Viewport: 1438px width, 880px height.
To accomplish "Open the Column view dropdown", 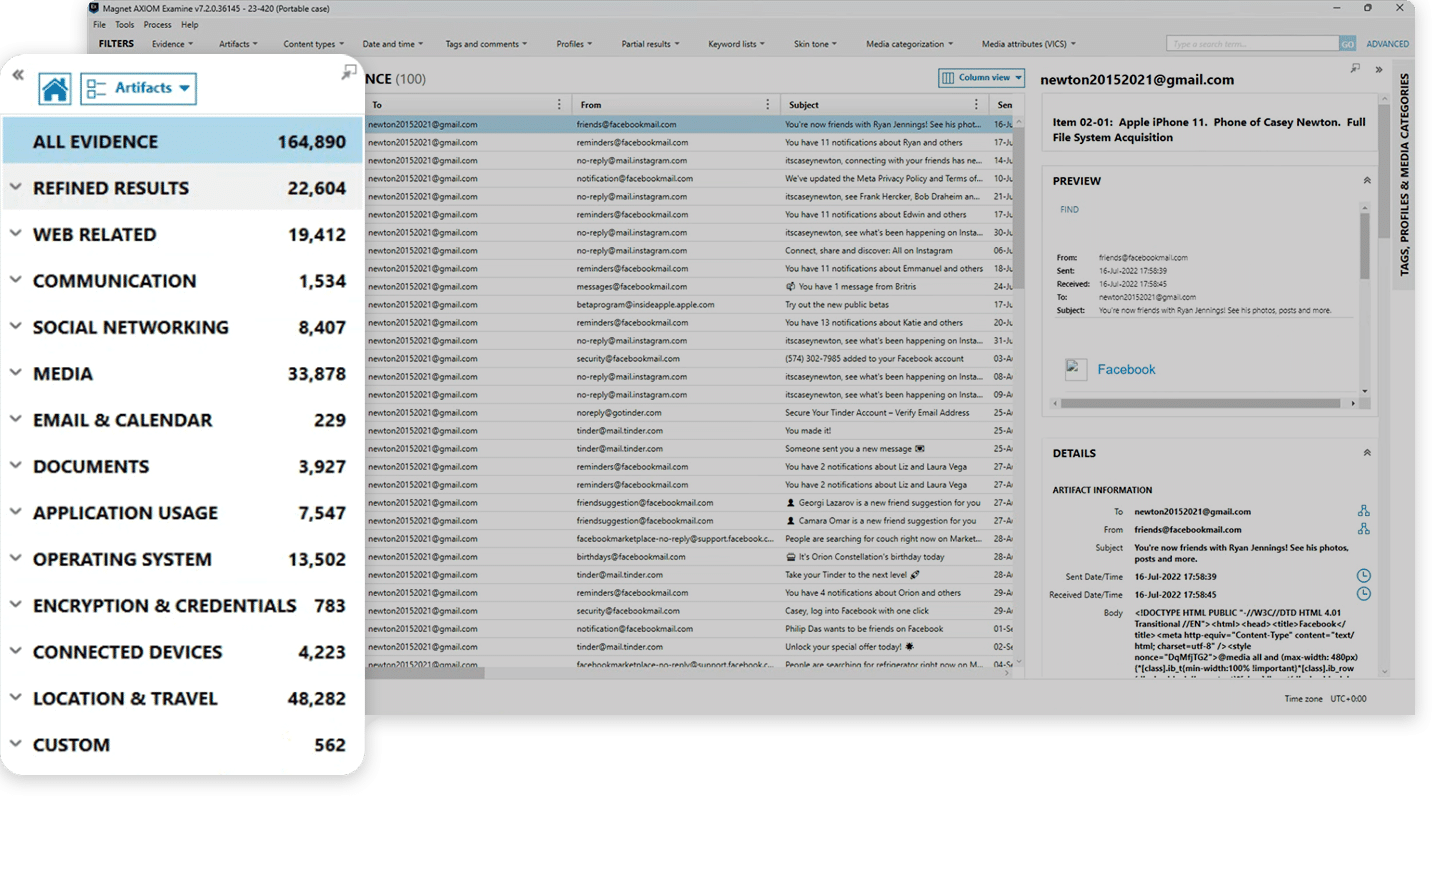I will tap(981, 77).
